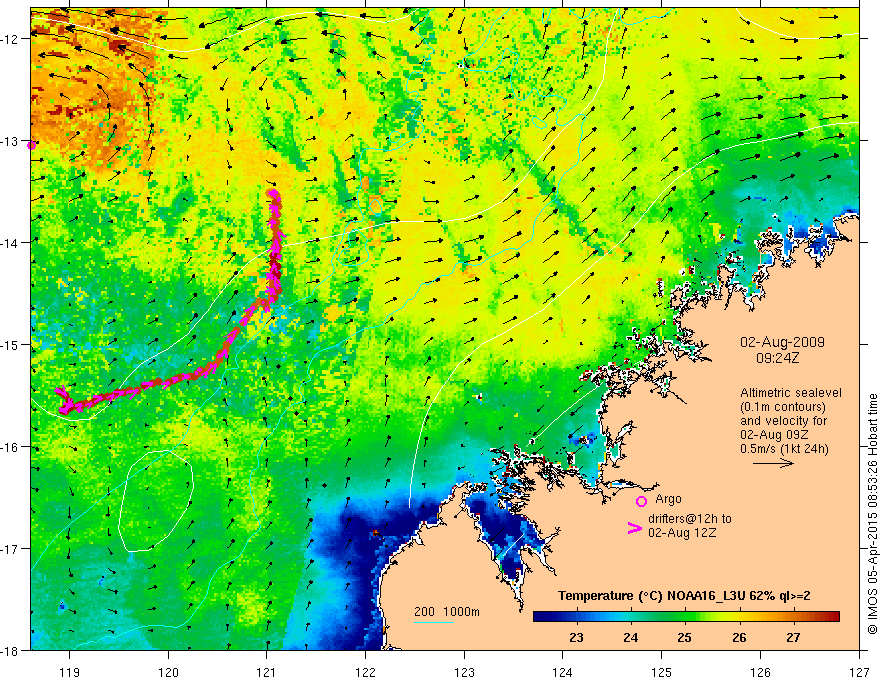Click the colorbar tick label 26

coord(739,638)
